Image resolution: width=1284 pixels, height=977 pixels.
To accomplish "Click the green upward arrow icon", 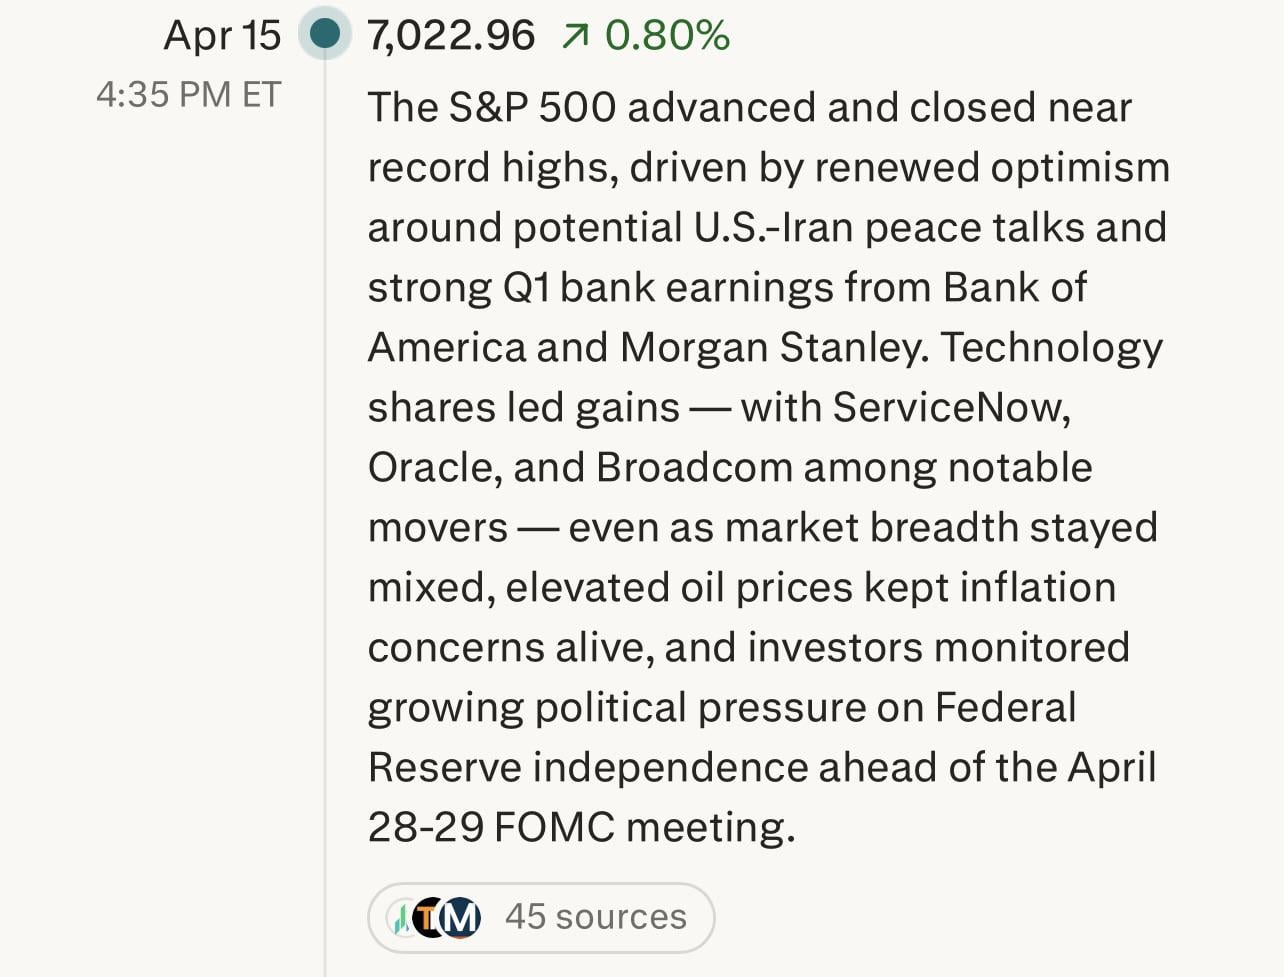I will [575, 37].
